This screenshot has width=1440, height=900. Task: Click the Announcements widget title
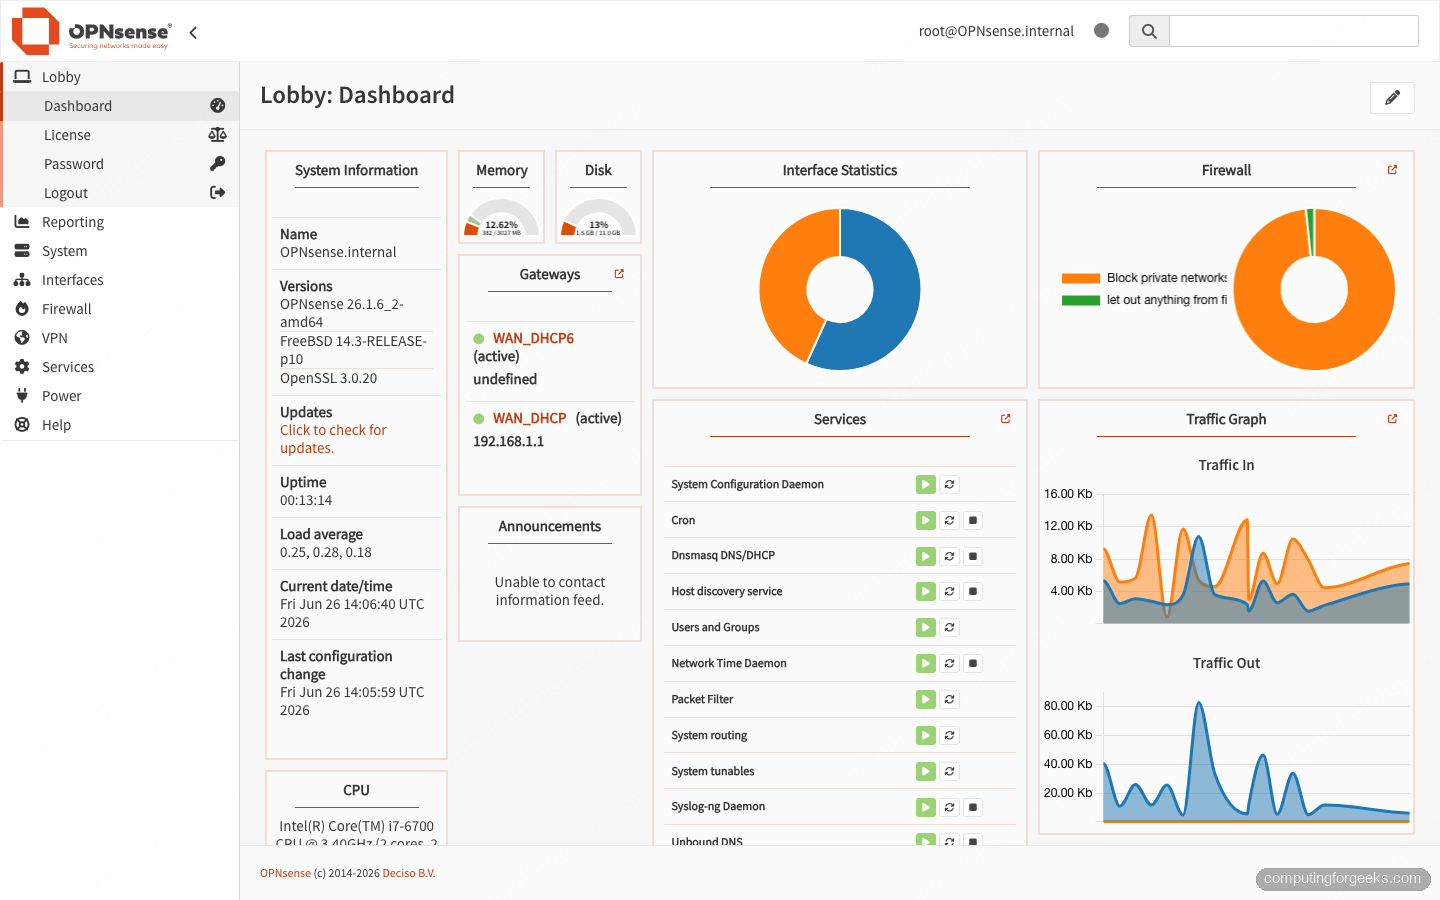pyautogui.click(x=550, y=526)
